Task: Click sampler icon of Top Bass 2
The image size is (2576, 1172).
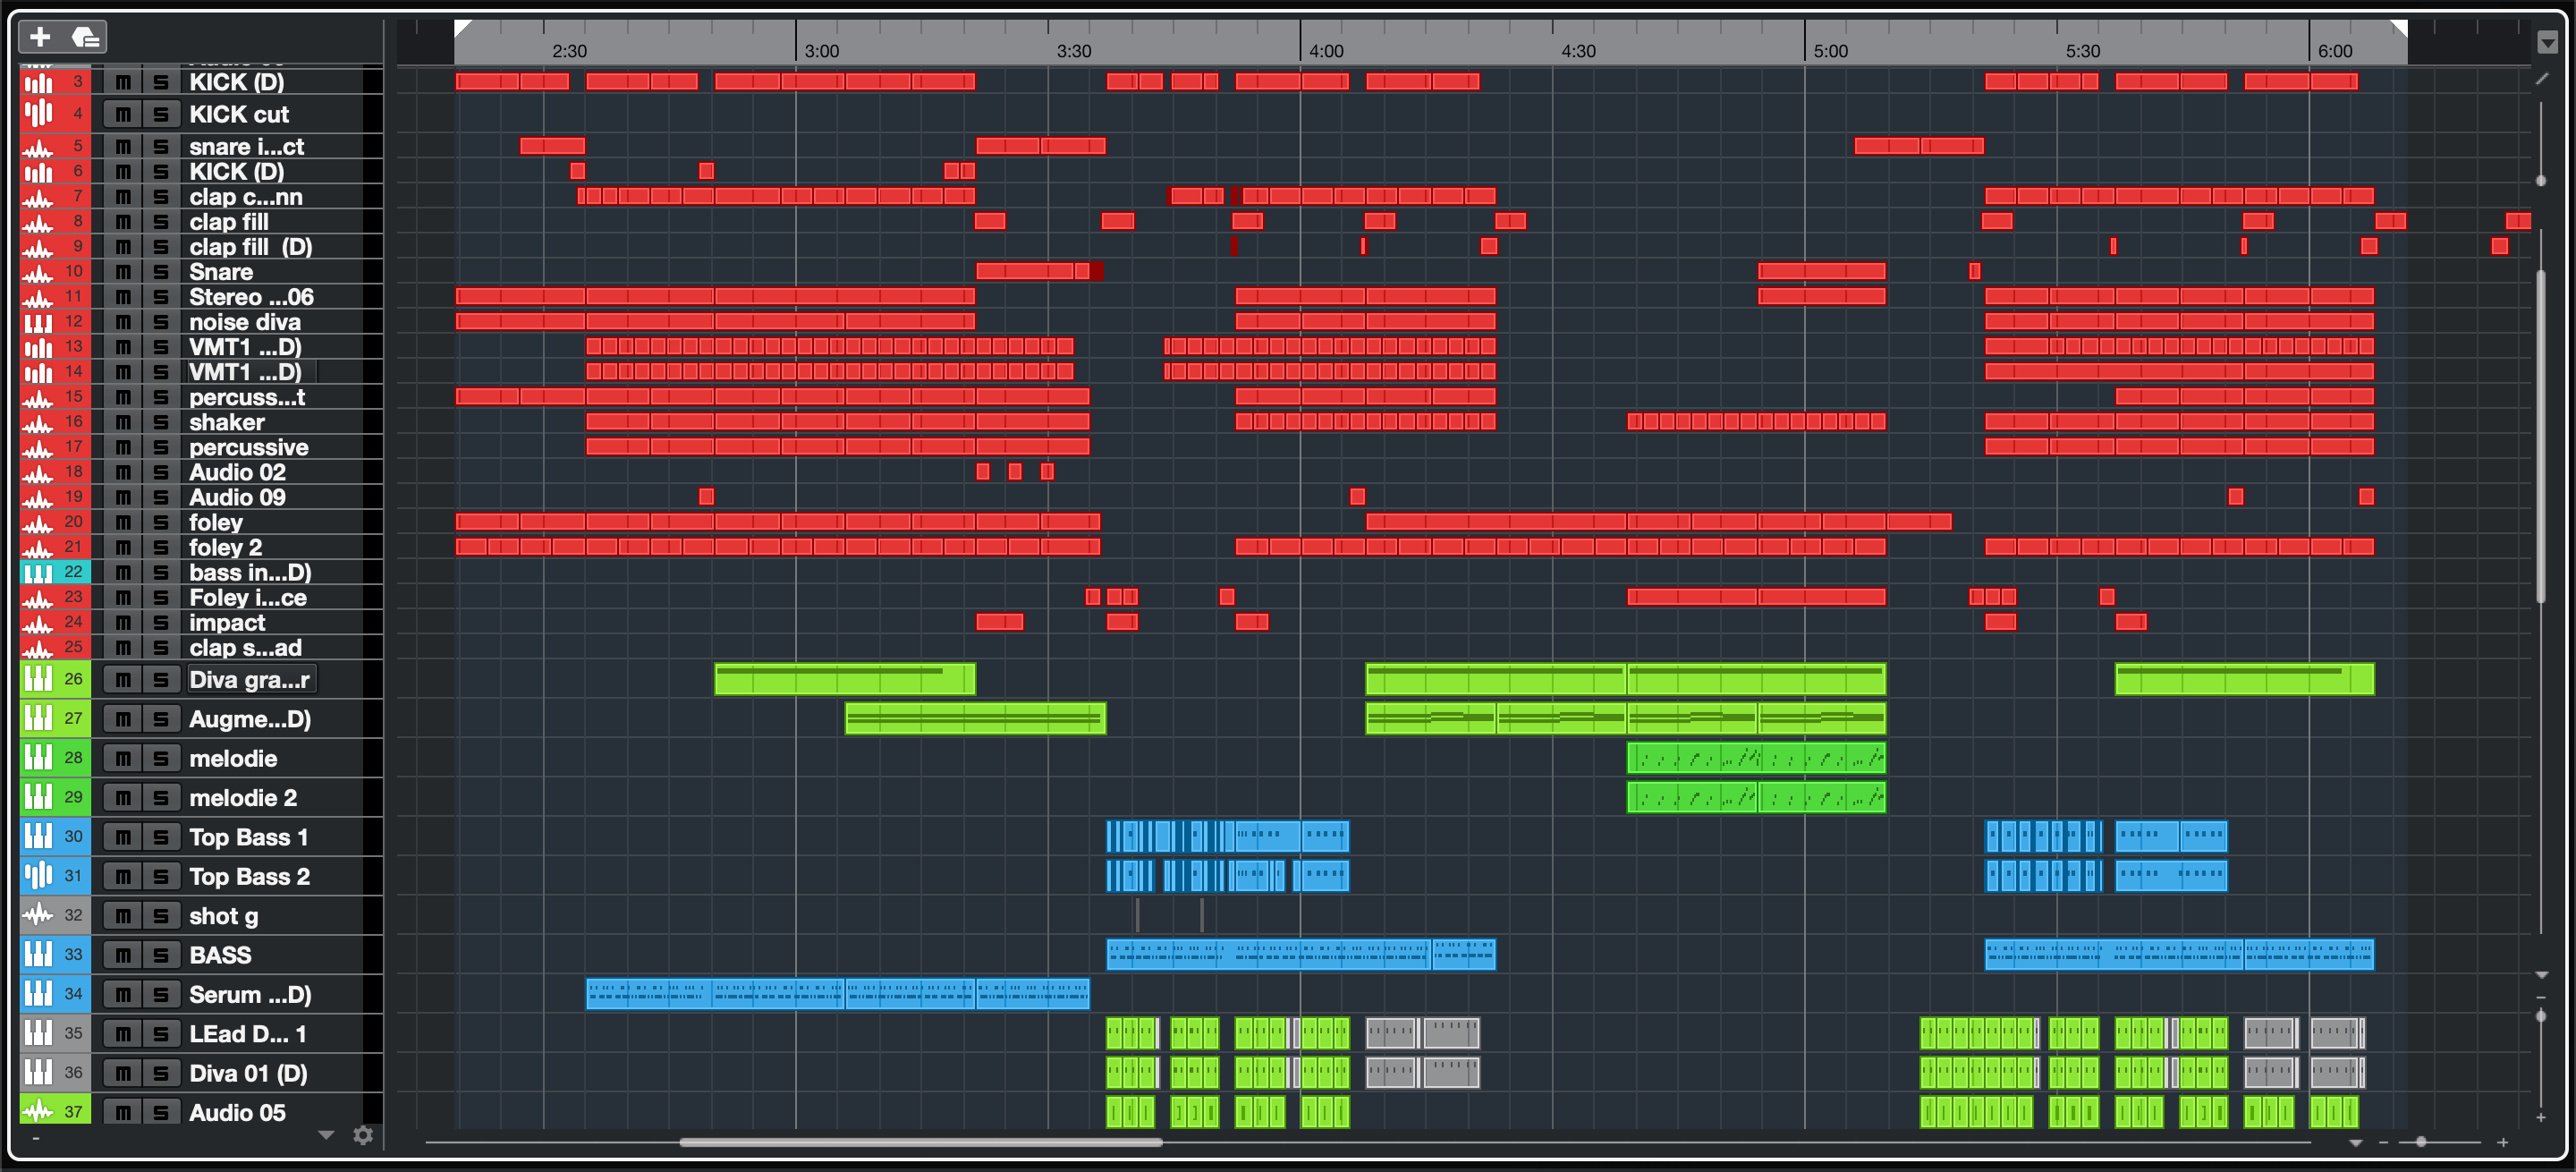Action: coord(39,876)
